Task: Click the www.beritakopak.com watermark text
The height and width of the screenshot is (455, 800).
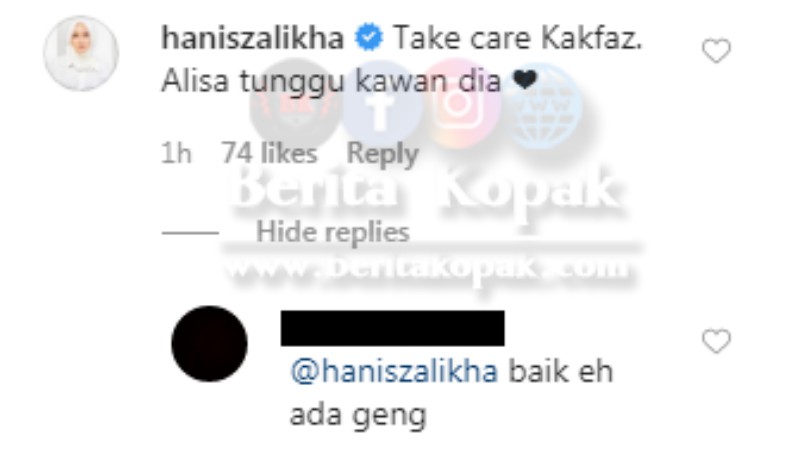Action: point(427,267)
